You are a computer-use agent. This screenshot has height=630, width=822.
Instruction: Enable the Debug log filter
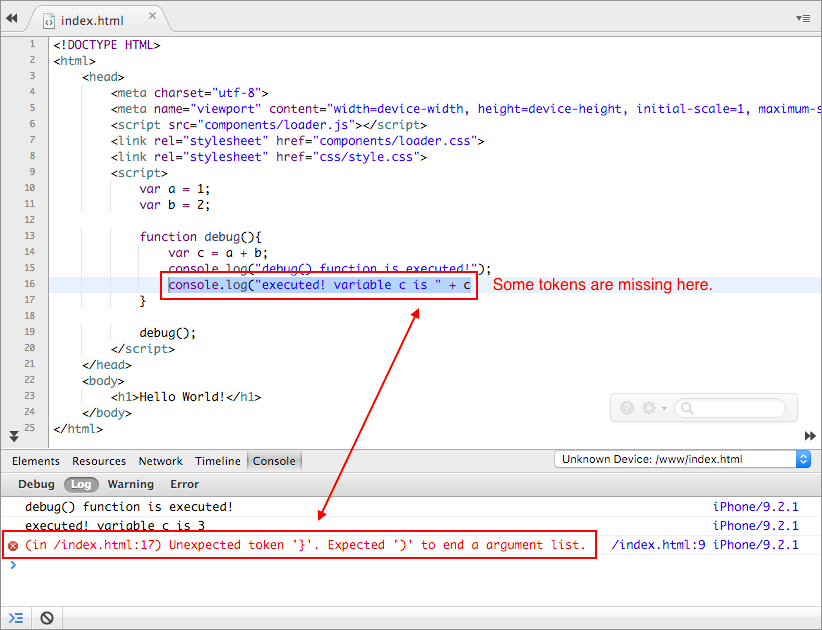(x=36, y=484)
